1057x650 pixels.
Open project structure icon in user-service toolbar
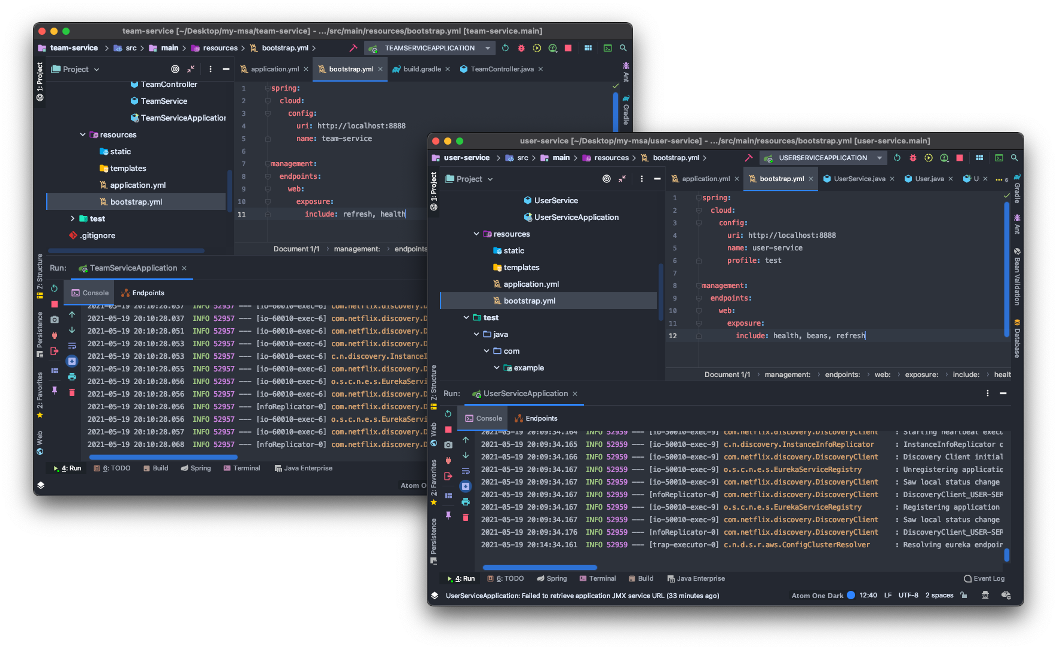tap(979, 158)
